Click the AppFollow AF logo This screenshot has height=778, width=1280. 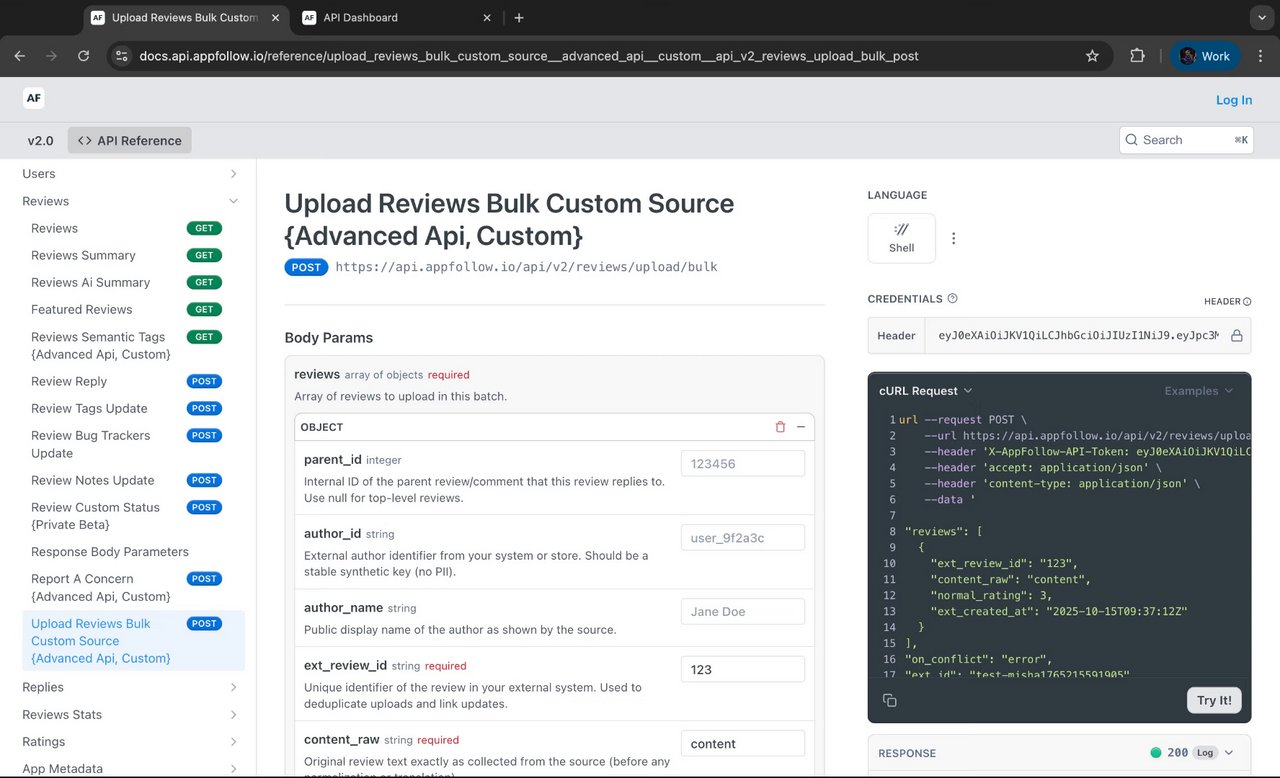(x=34, y=98)
